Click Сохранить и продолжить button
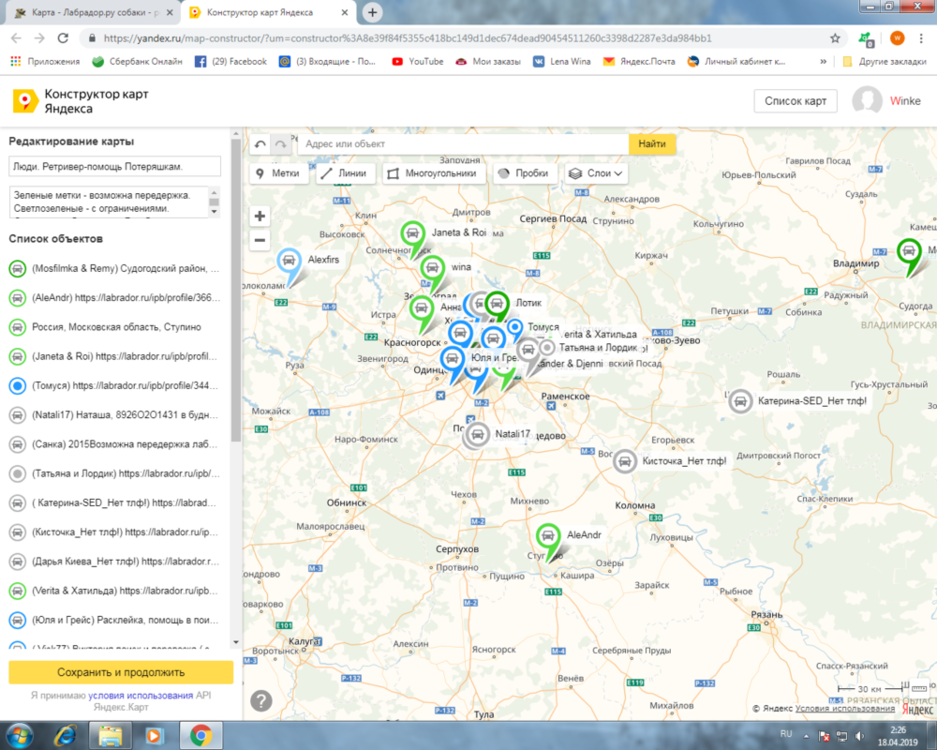 [121, 673]
